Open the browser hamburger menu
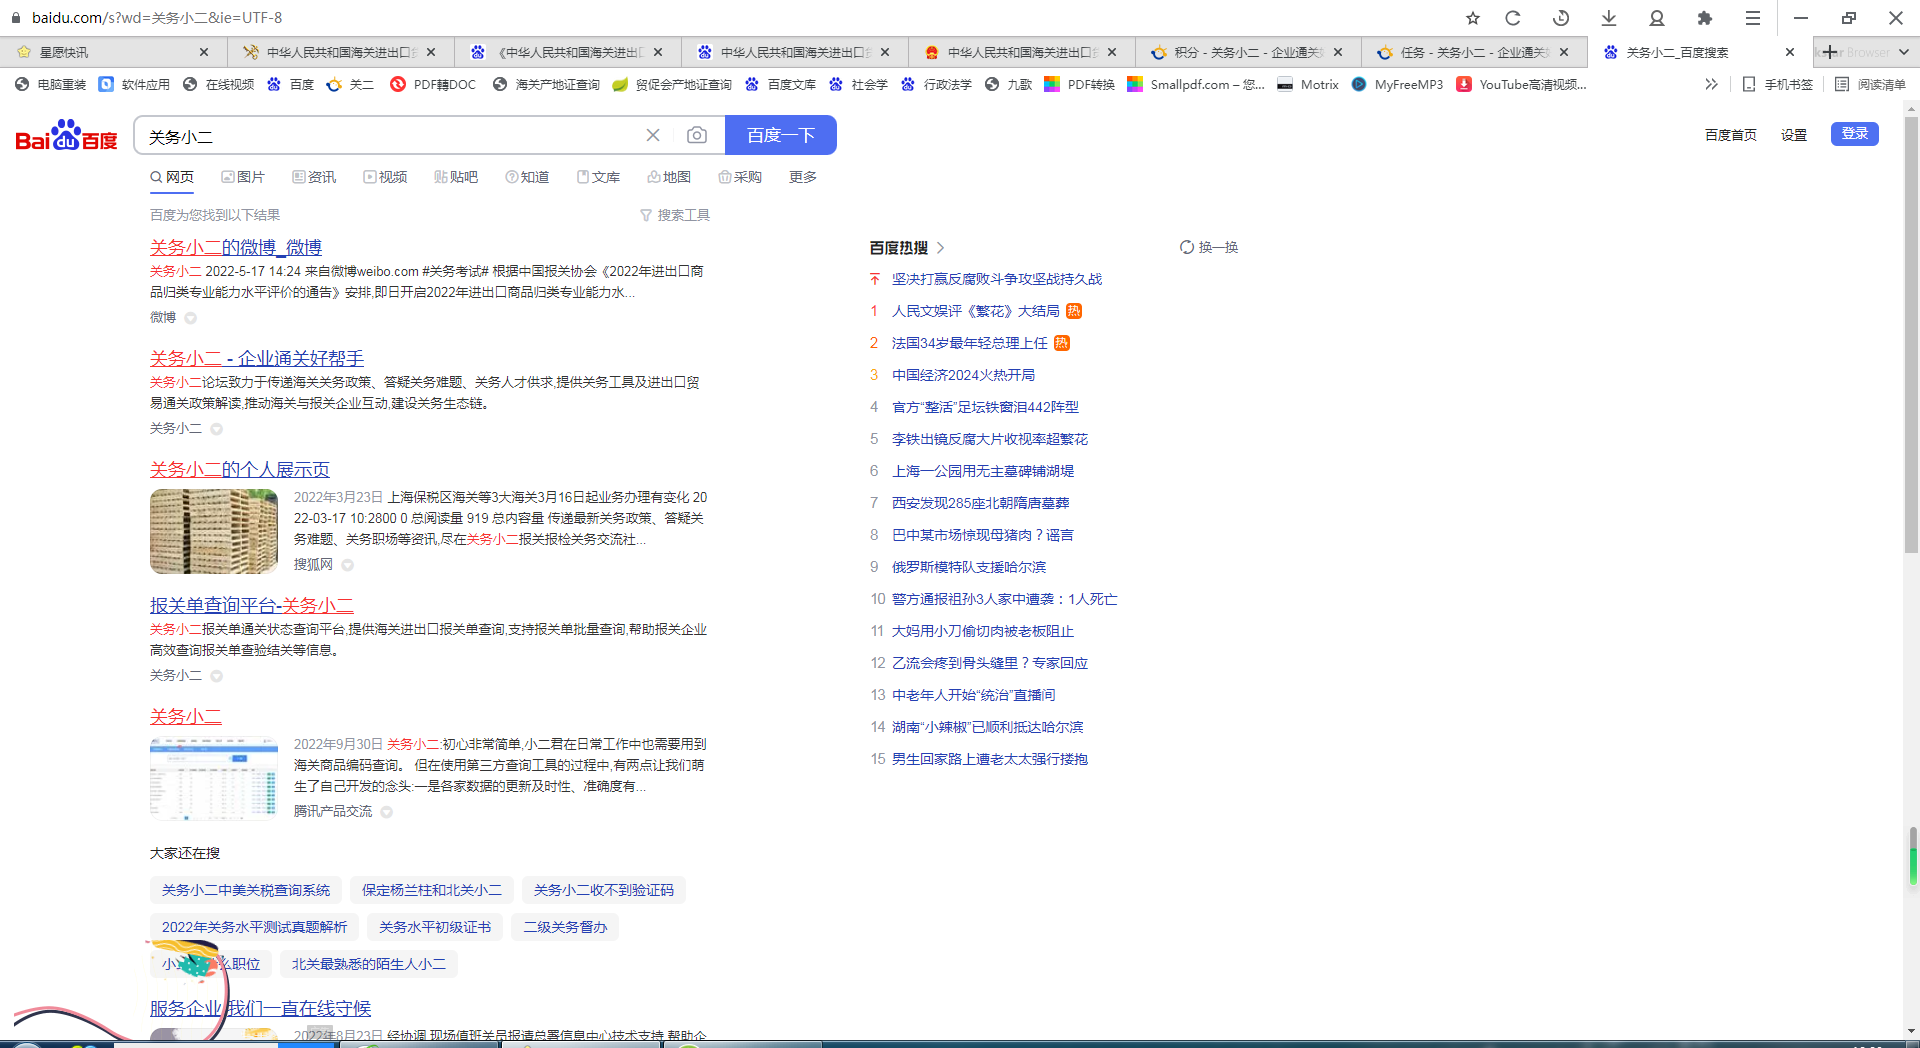This screenshot has height=1048, width=1920. pos(1753,18)
